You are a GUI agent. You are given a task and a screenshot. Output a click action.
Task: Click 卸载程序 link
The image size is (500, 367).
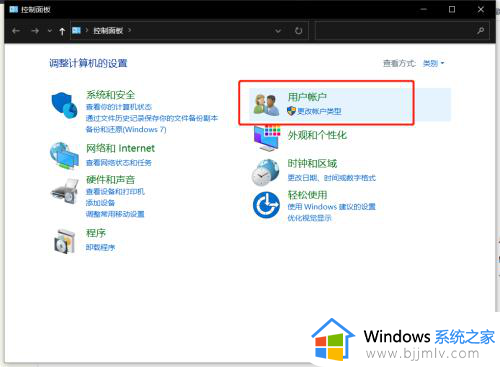[x=100, y=247]
